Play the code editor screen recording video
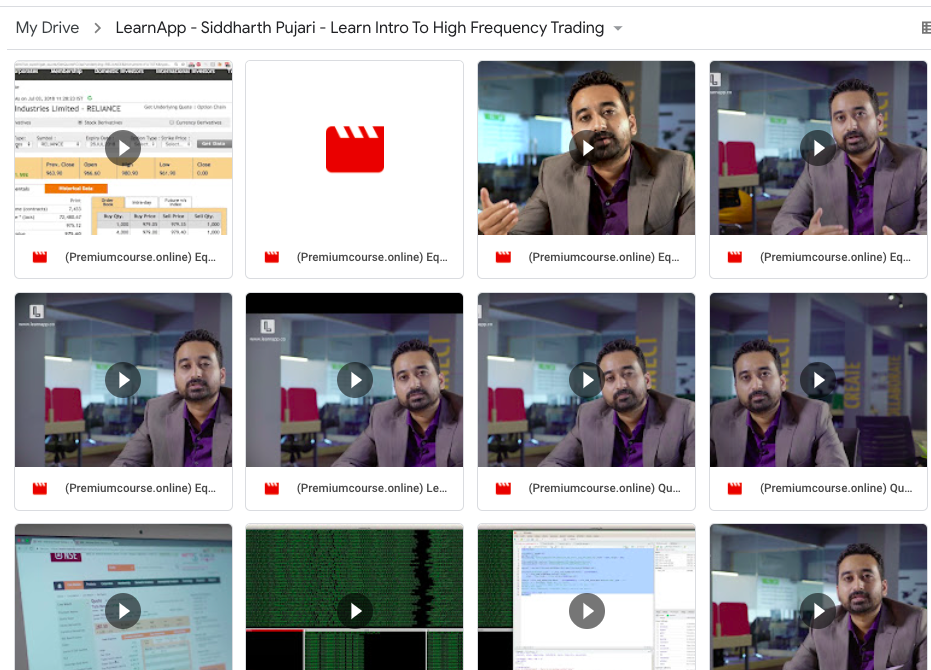This screenshot has height=670, width=931. coord(586,610)
